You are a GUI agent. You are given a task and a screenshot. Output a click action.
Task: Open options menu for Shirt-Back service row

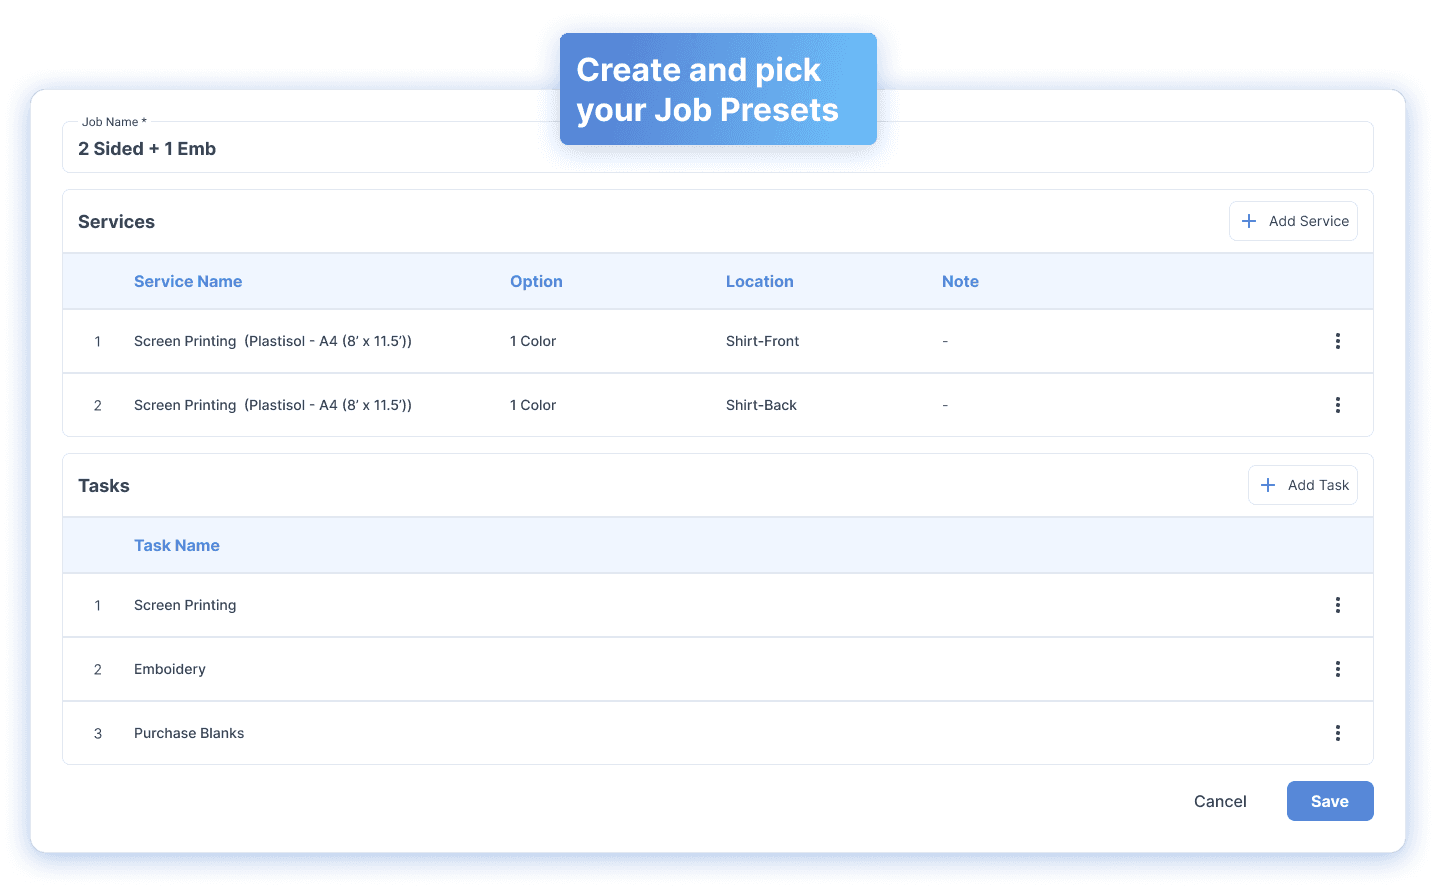click(1337, 405)
